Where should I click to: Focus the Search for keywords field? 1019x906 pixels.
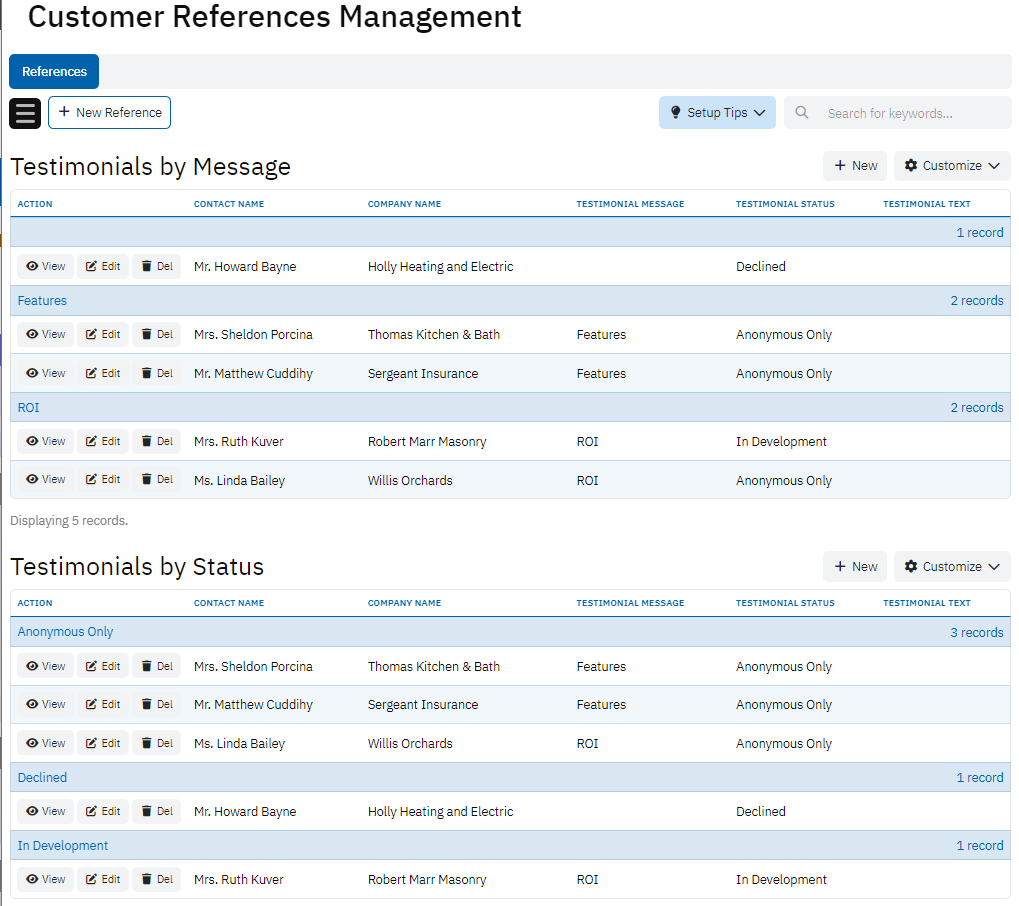[910, 113]
